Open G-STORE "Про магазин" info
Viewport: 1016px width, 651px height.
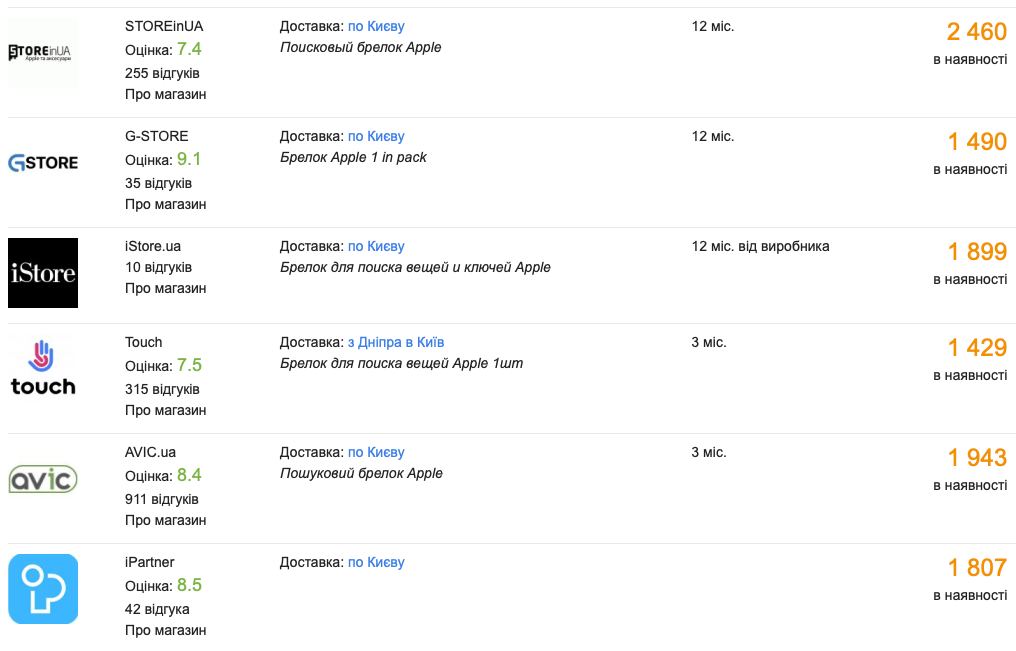coord(165,204)
